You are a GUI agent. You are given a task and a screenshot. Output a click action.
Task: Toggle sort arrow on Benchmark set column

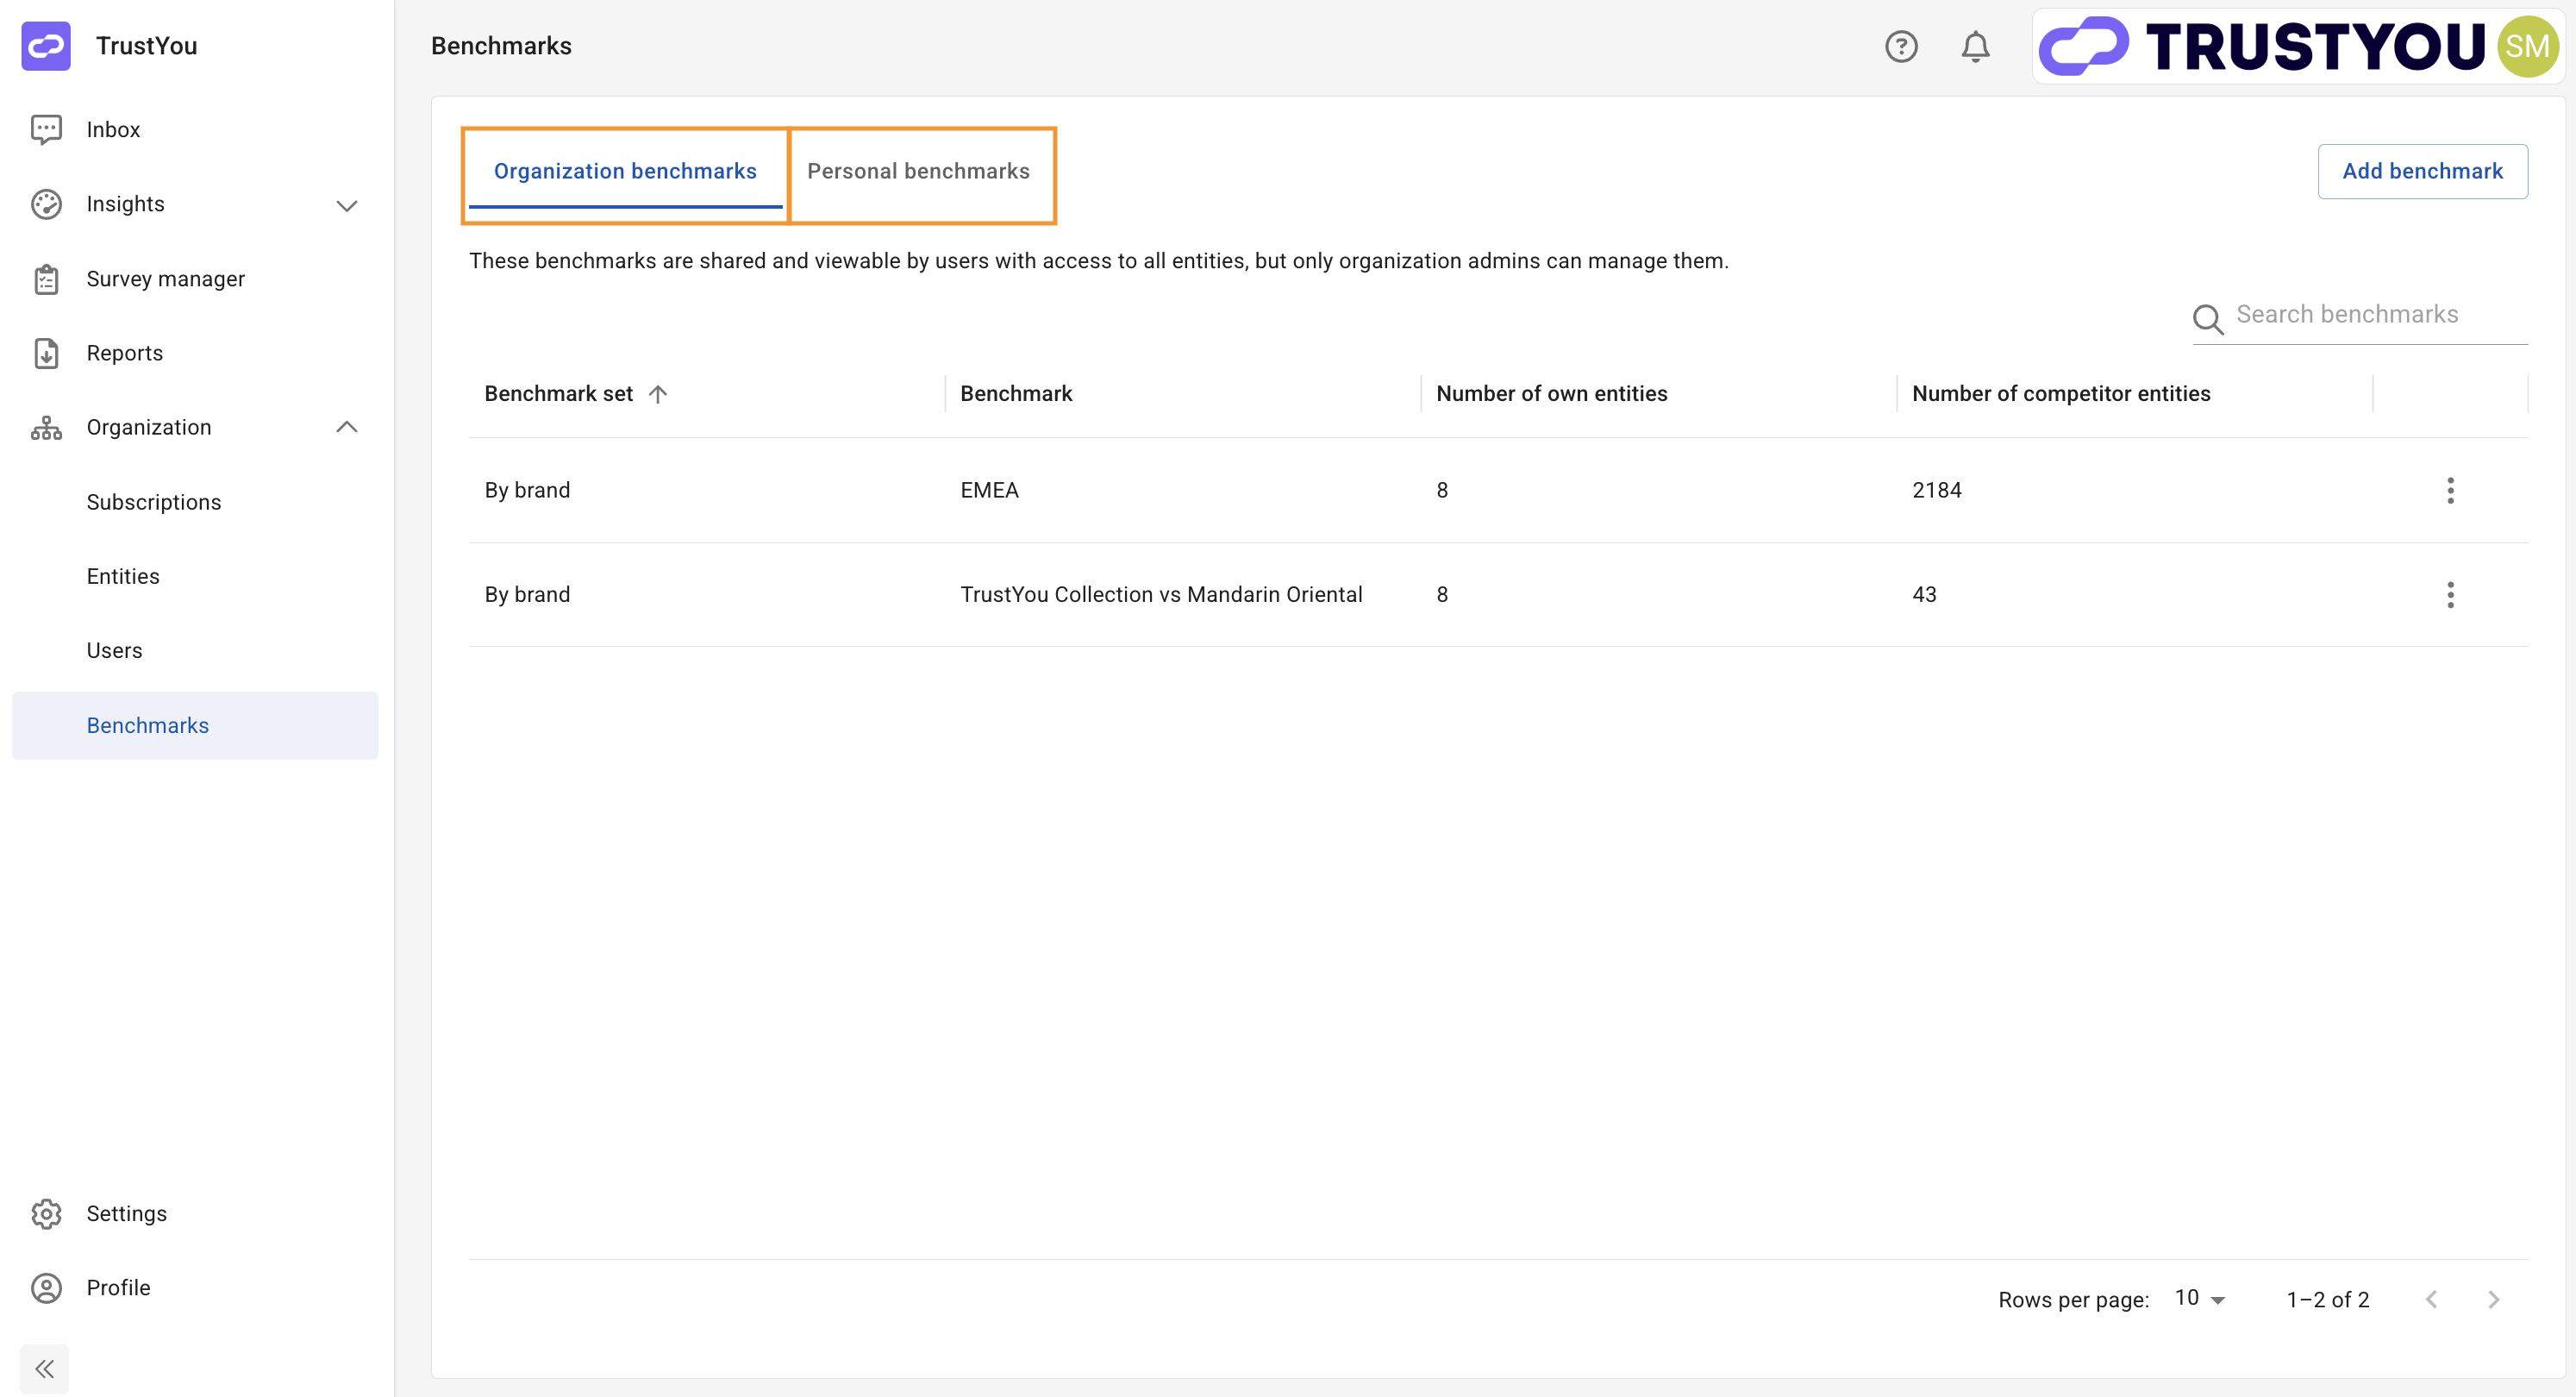(x=658, y=394)
